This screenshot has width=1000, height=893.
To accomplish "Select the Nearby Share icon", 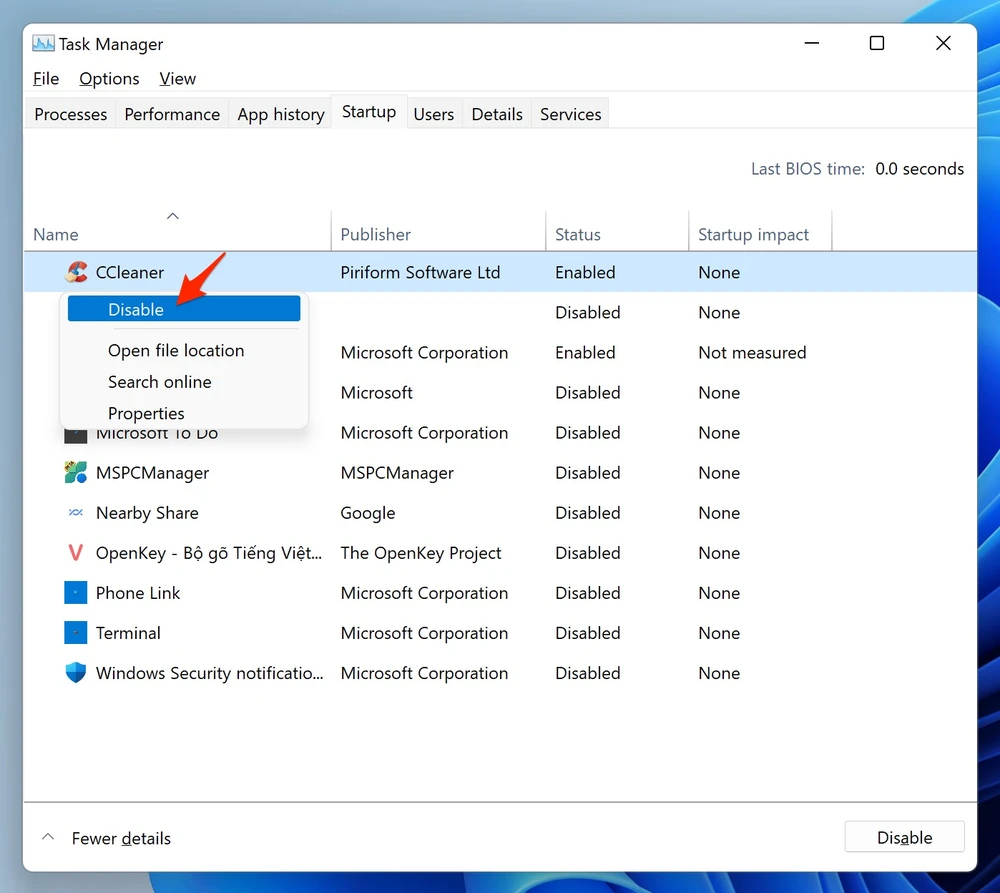I will (x=75, y=512).
